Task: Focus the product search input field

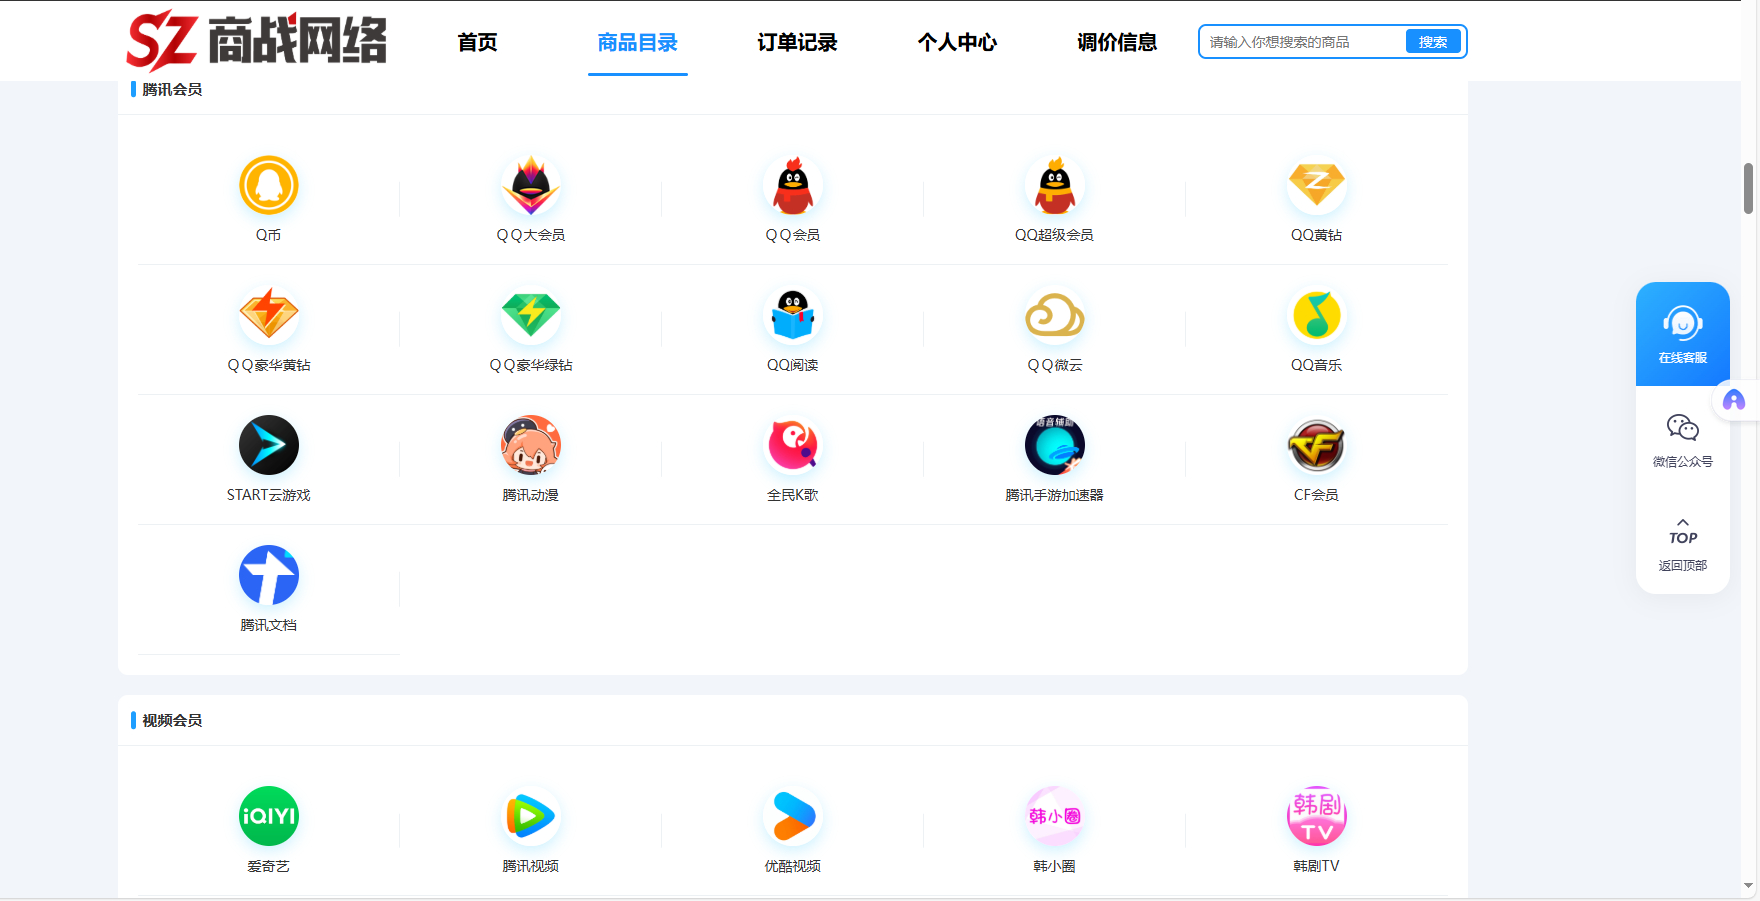Action: tap(1303, 42)
